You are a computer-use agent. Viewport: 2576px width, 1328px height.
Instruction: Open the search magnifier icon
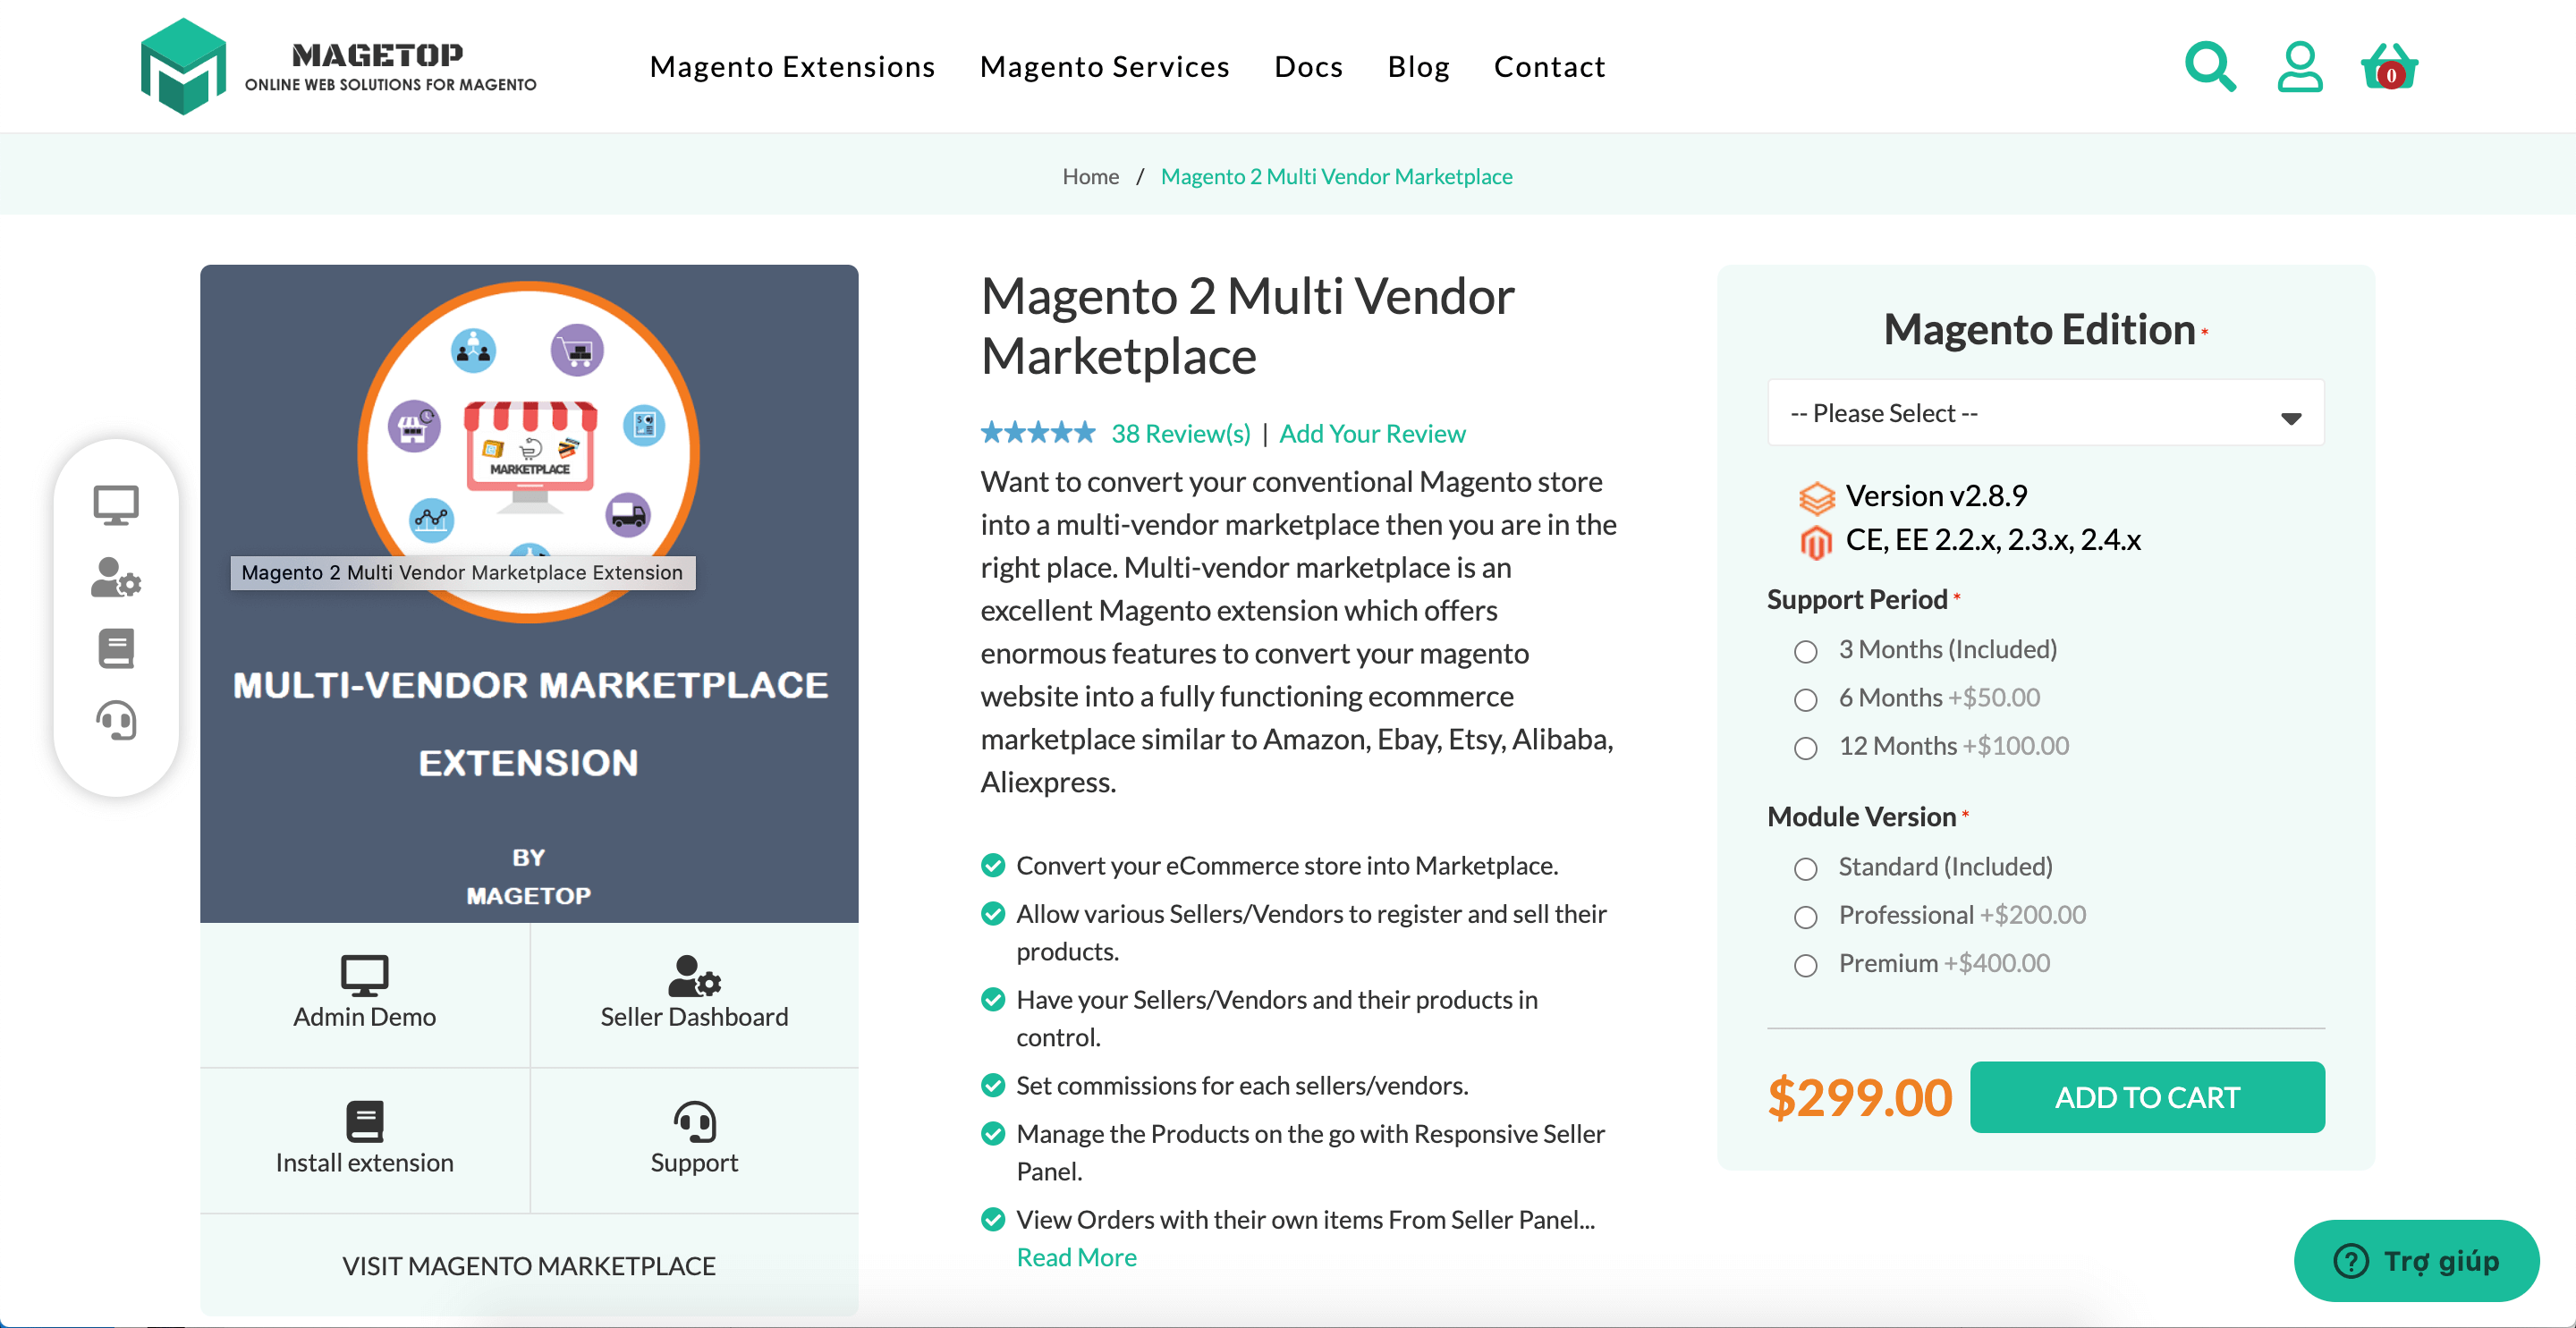tap(2210, 66)
